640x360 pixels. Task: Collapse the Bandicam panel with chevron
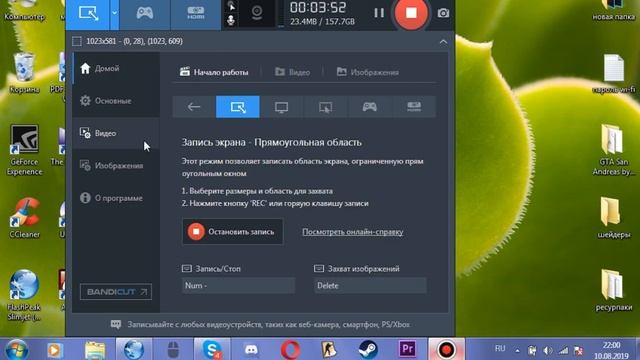pyautogui.click(x=443, y=42)
